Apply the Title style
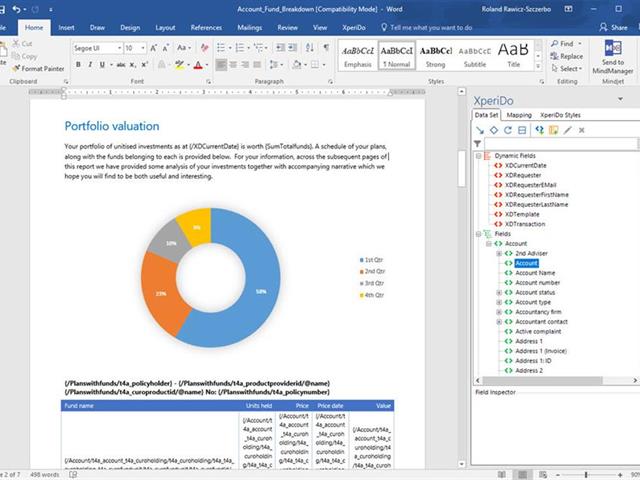This screenshot has height=480, width=640. click(x=513, y=56)
